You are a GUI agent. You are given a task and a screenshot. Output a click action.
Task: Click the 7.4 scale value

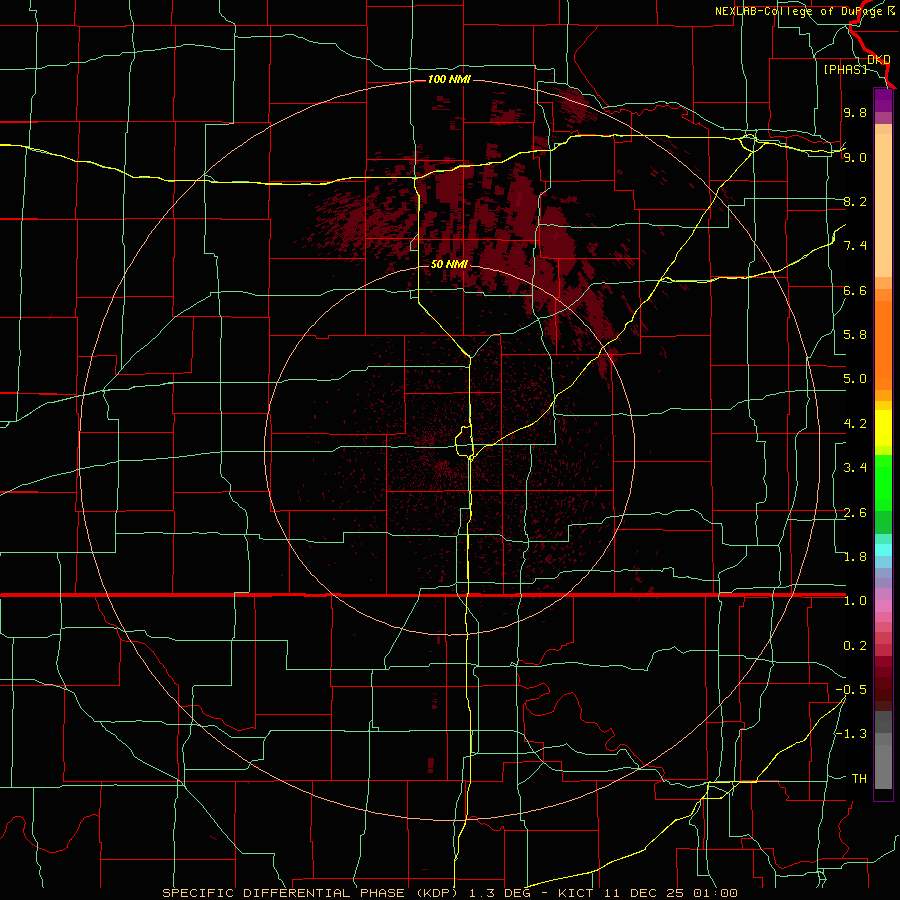855,246
